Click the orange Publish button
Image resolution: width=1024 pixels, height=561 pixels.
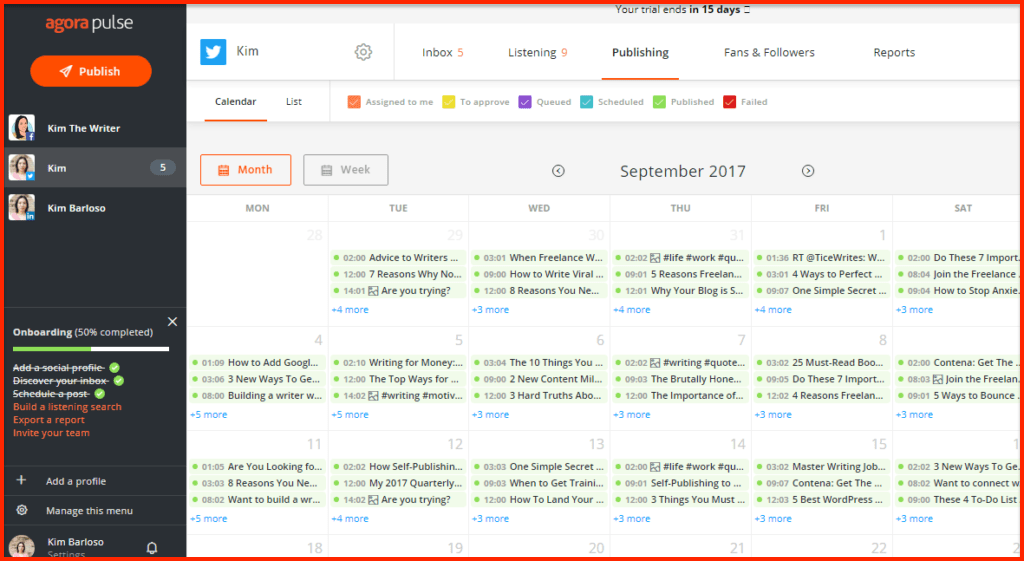(91, 71)
